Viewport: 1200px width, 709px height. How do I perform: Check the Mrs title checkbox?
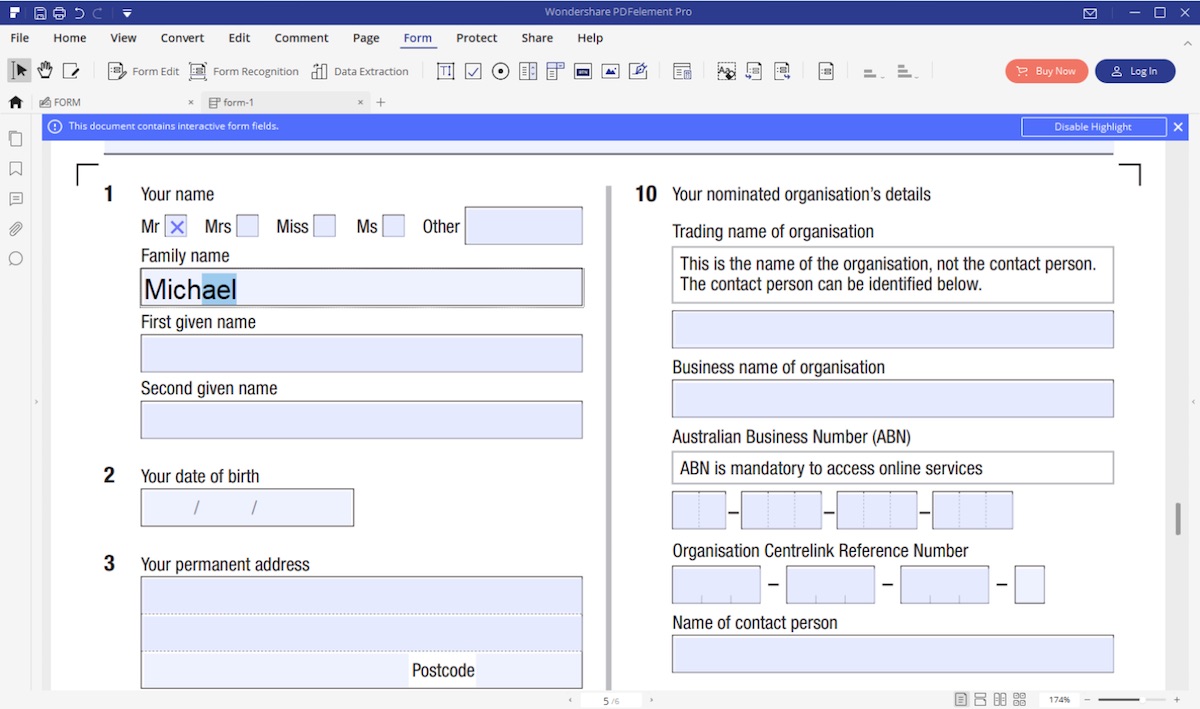[246, 225]
